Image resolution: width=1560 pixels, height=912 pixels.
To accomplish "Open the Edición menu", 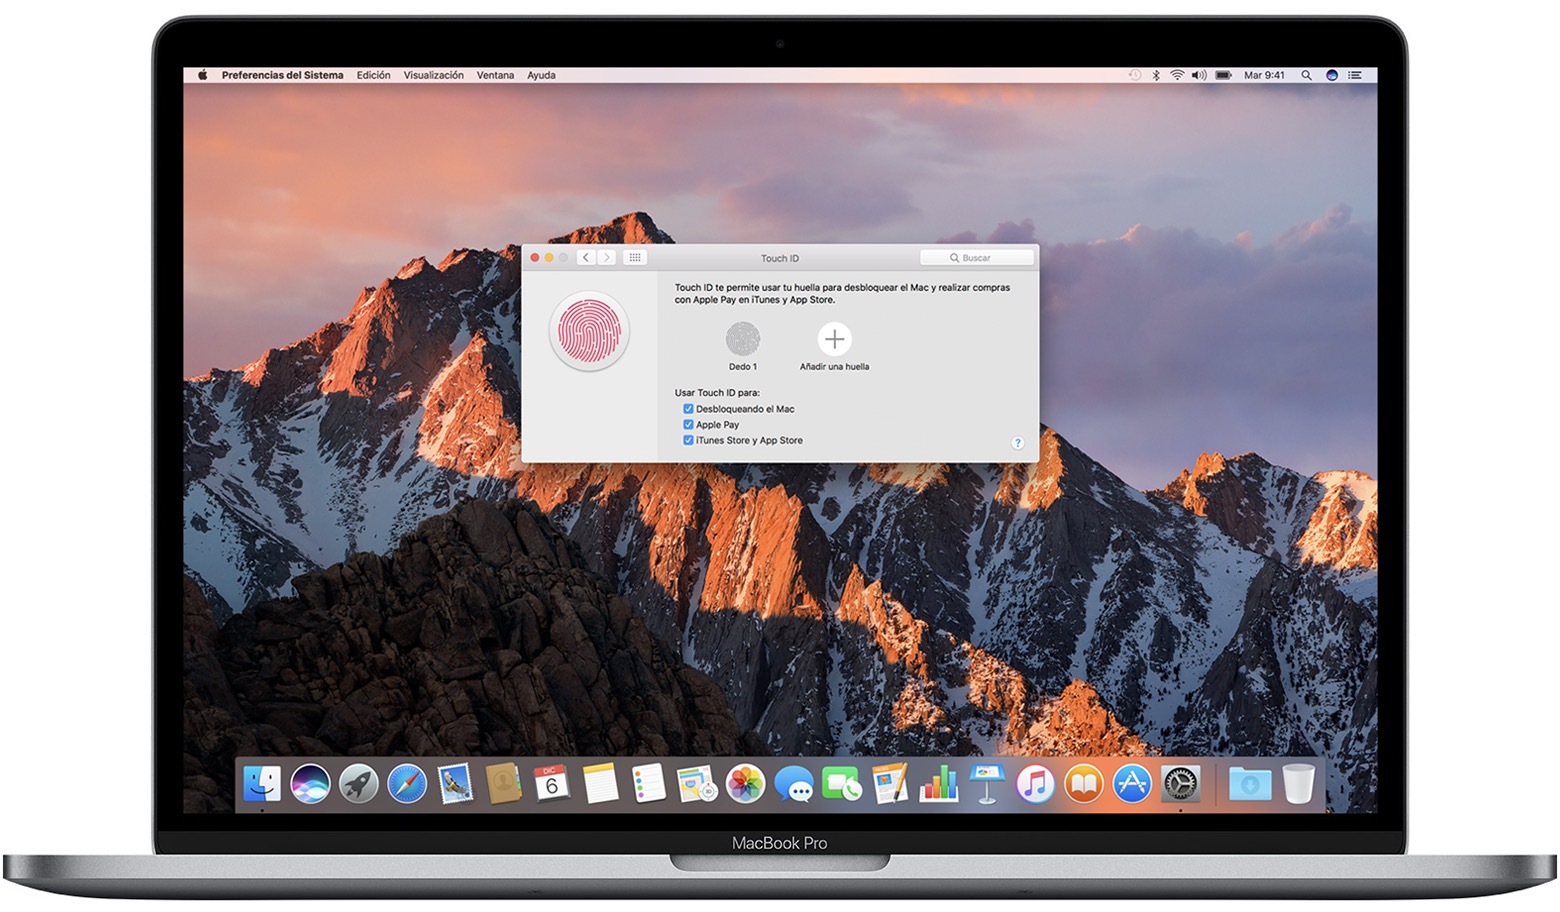I will click(373, 74).
